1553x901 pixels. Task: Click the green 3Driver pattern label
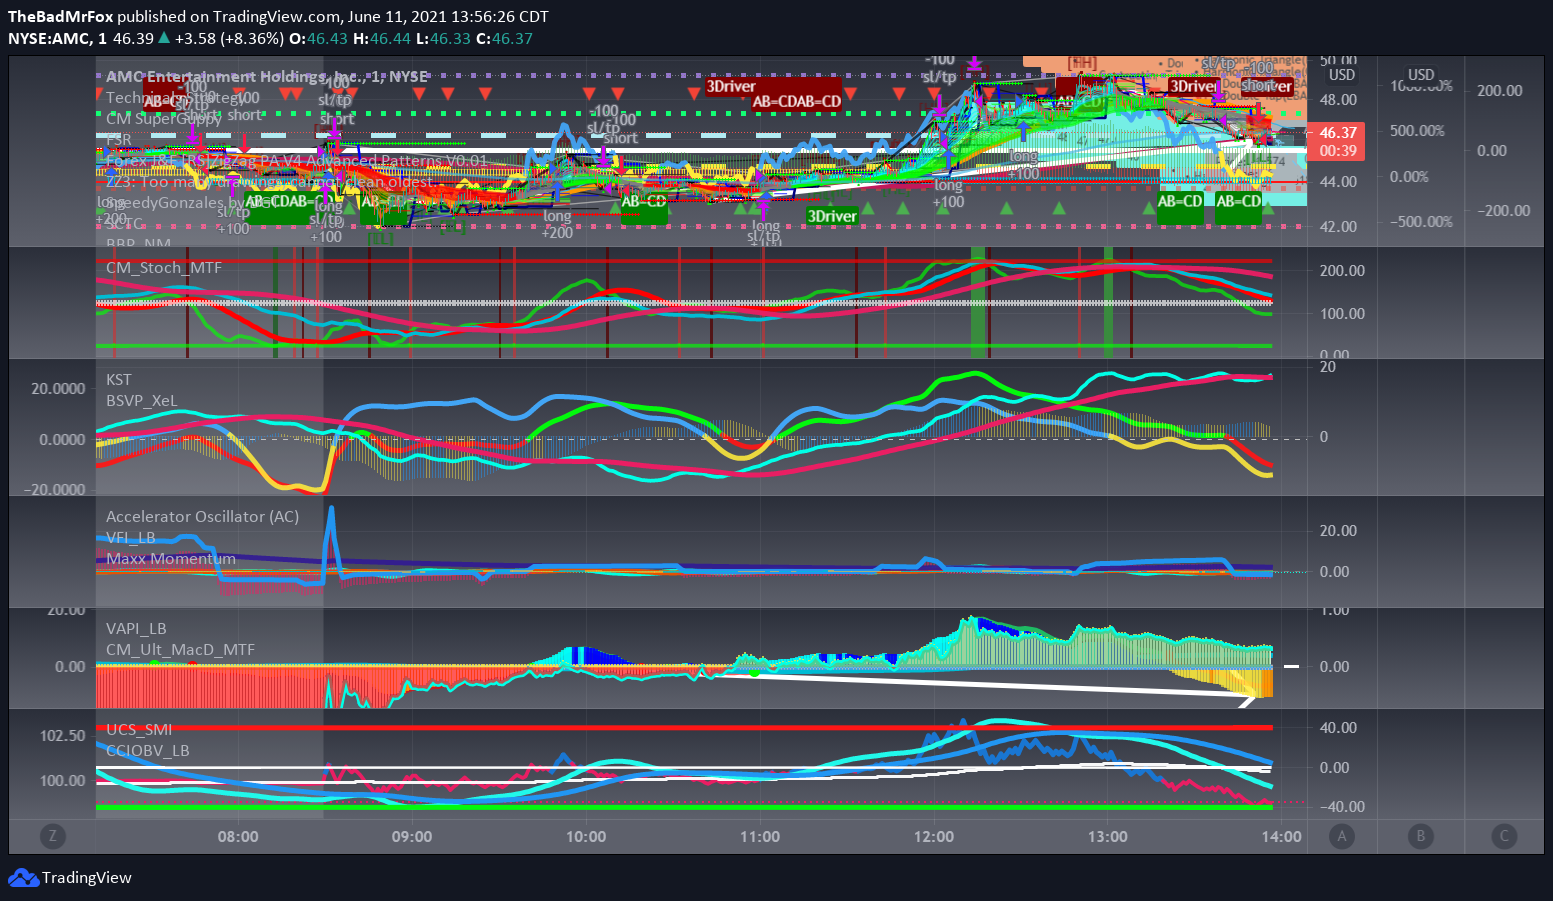(832, 216)
